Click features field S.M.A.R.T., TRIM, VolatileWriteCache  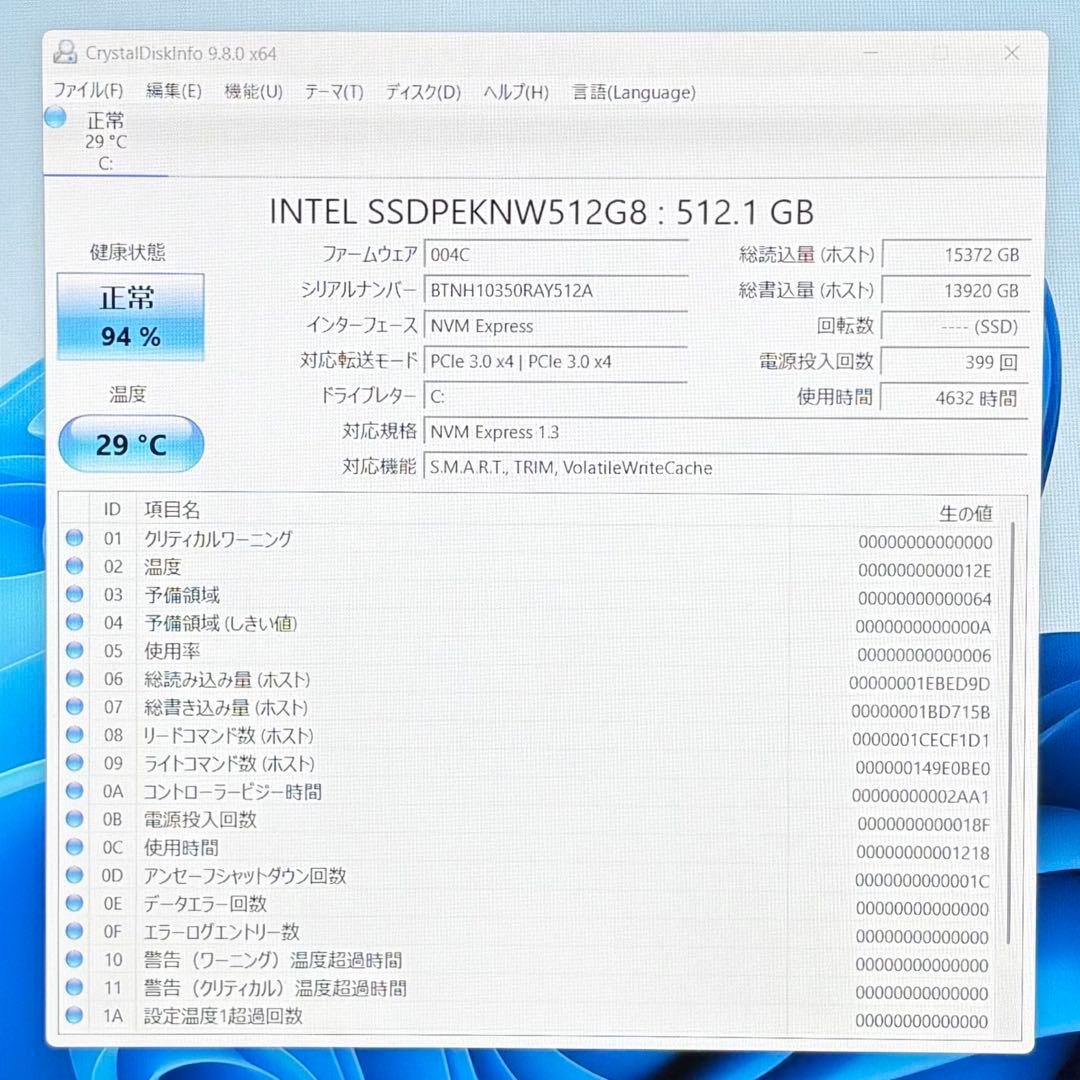coord(726,468)
